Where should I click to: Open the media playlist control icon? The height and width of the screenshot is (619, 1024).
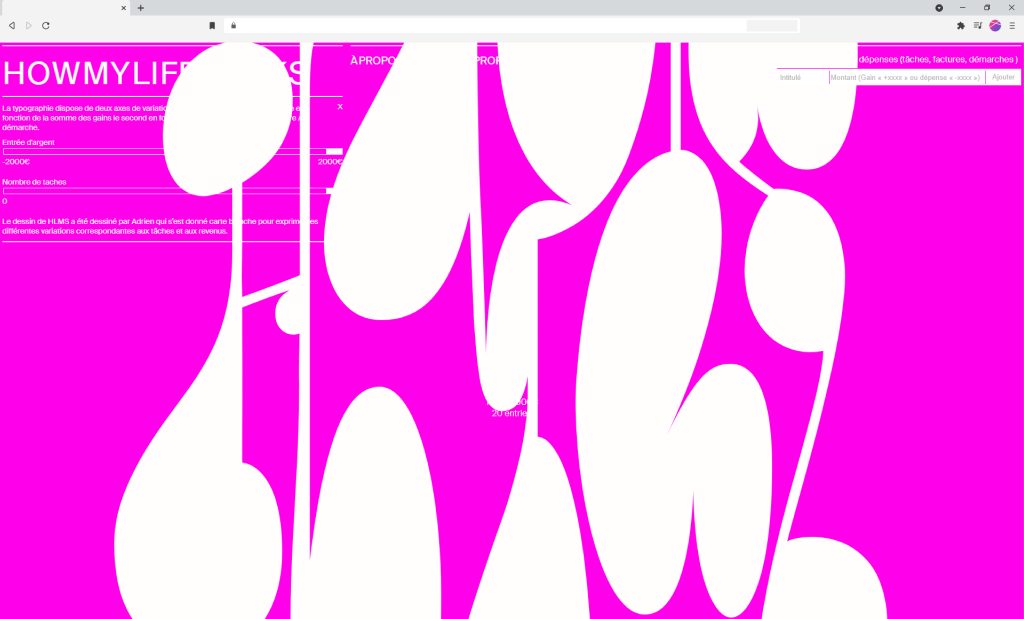[978, 25]
